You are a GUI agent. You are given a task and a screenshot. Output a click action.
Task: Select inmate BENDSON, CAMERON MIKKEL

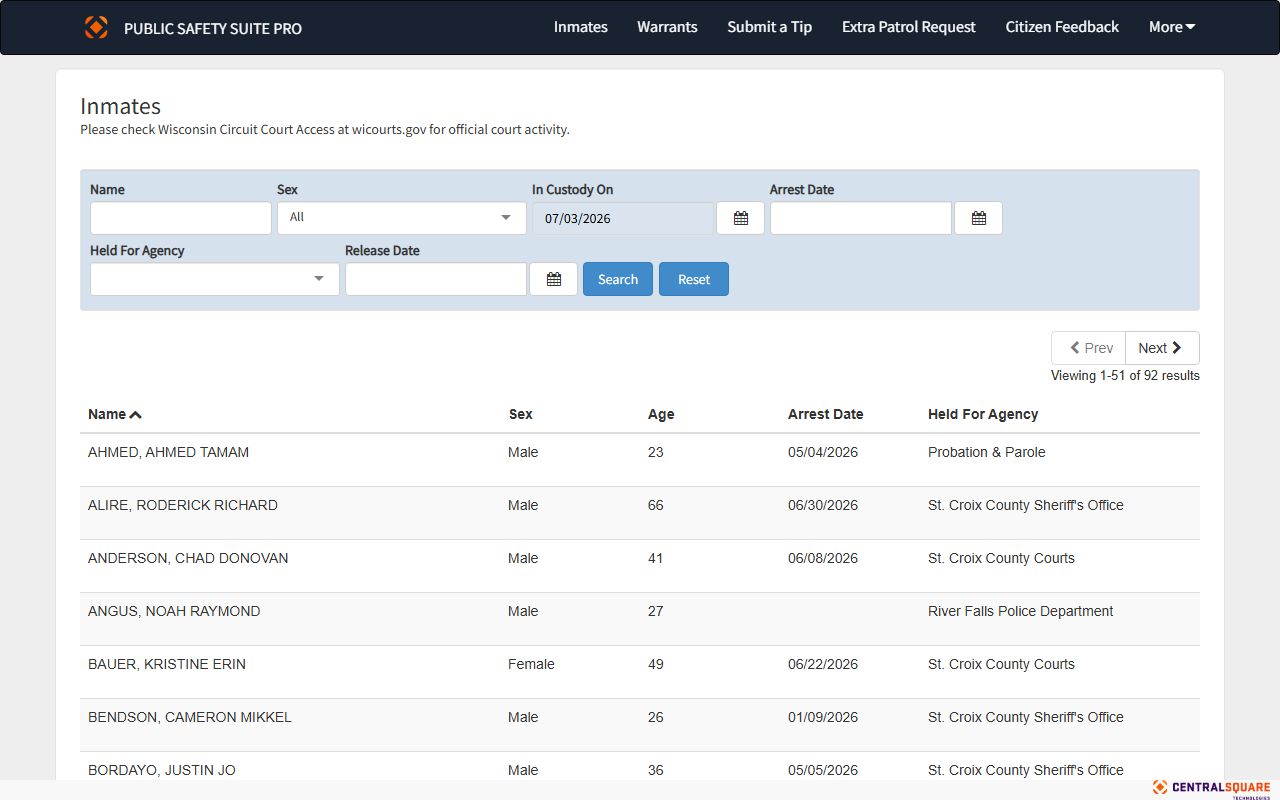190,717
